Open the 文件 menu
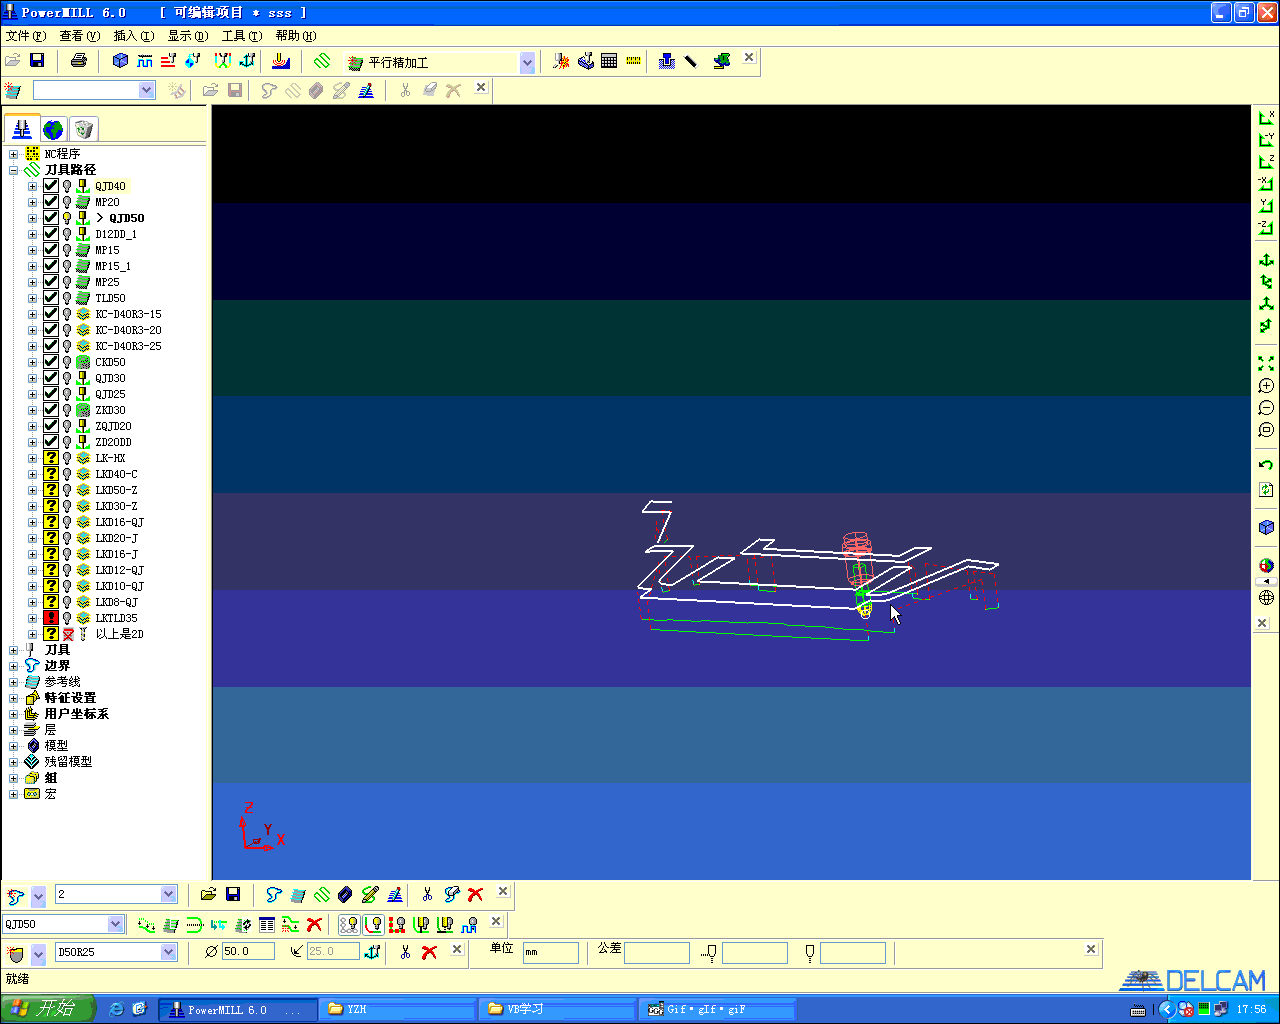 pos(24,36)
